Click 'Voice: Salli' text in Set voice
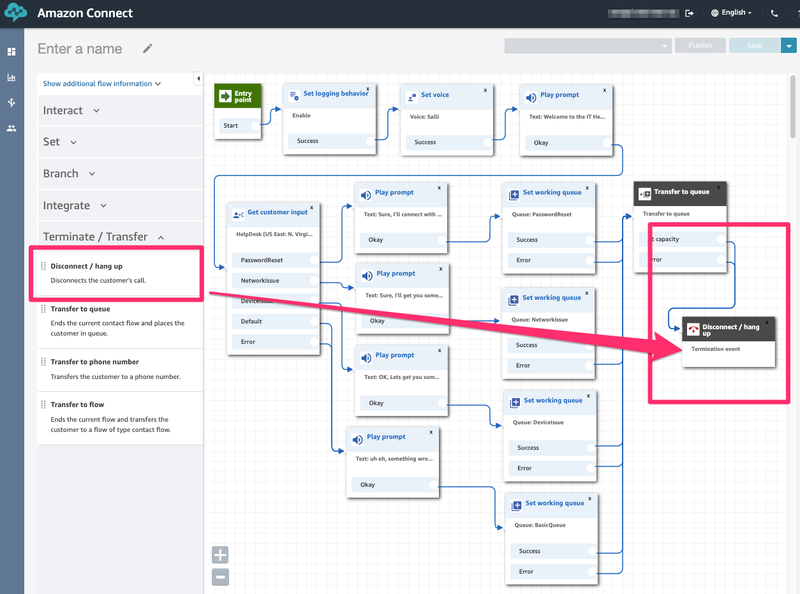 (424, 117)
